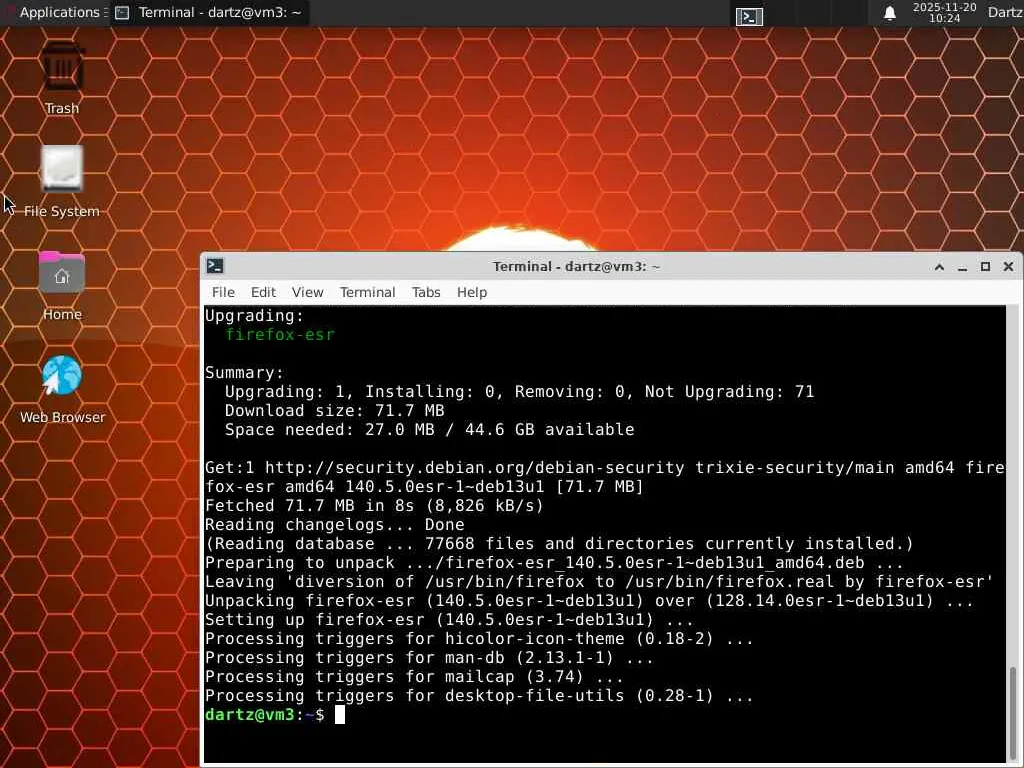The width and height of the screenshot is (1024, 768).
Task: Open the View menu in Terminal
Action: [308, 292]
